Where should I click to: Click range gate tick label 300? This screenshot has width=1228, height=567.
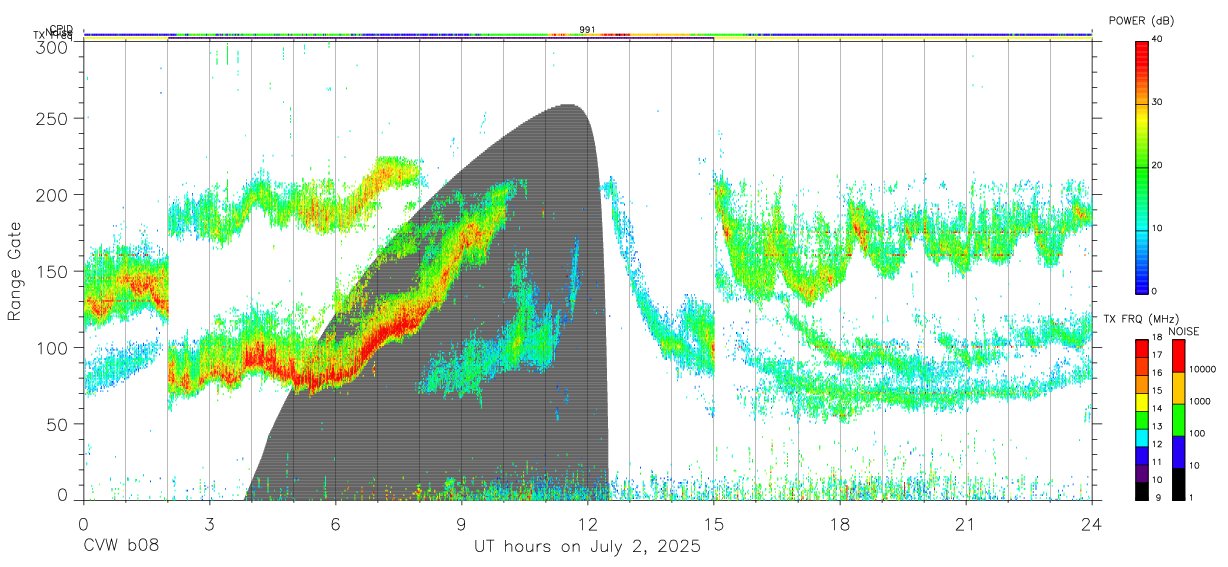click(53, 47)
